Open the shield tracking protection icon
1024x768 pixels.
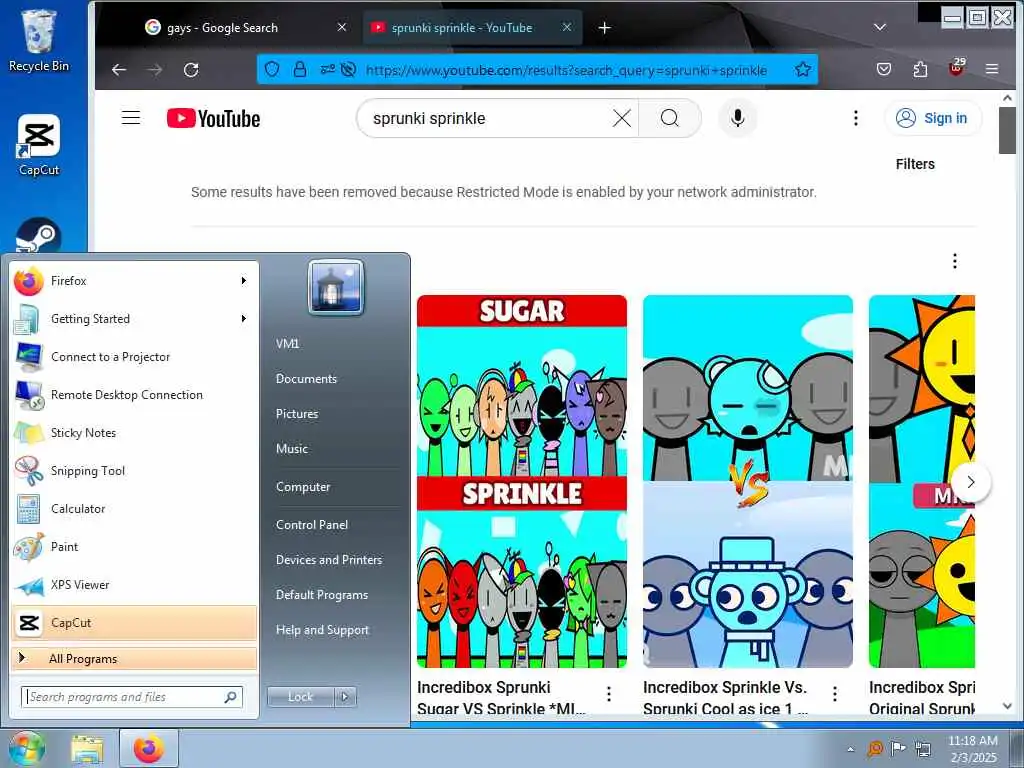pyautogui.click(x=272, y=69)
